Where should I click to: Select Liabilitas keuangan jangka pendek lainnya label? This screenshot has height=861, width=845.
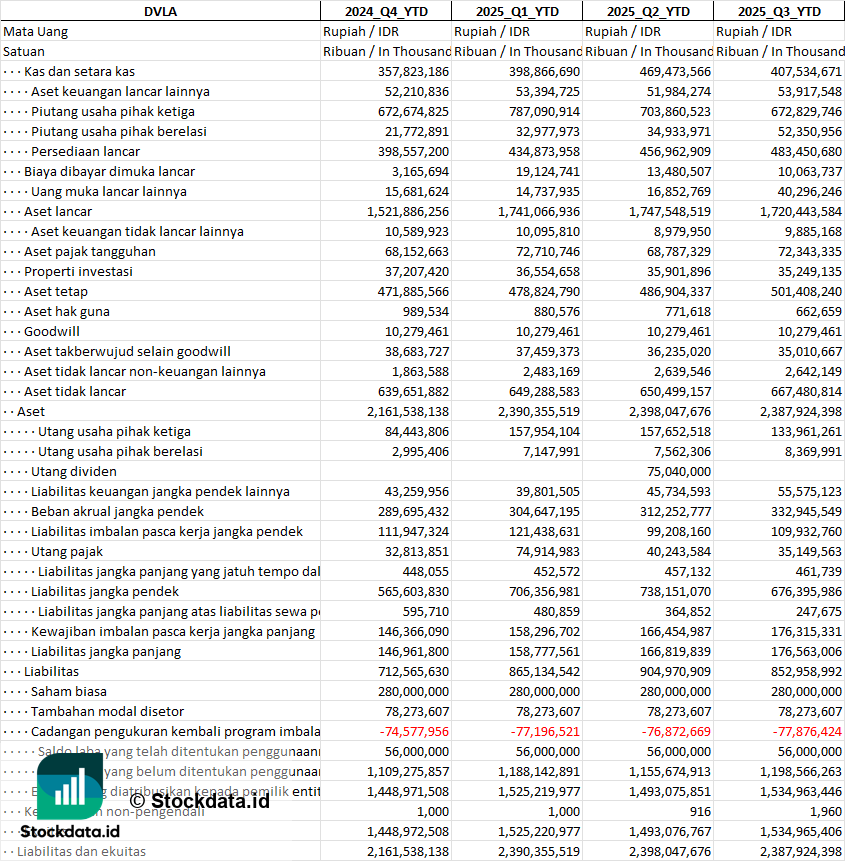point(160,492)
